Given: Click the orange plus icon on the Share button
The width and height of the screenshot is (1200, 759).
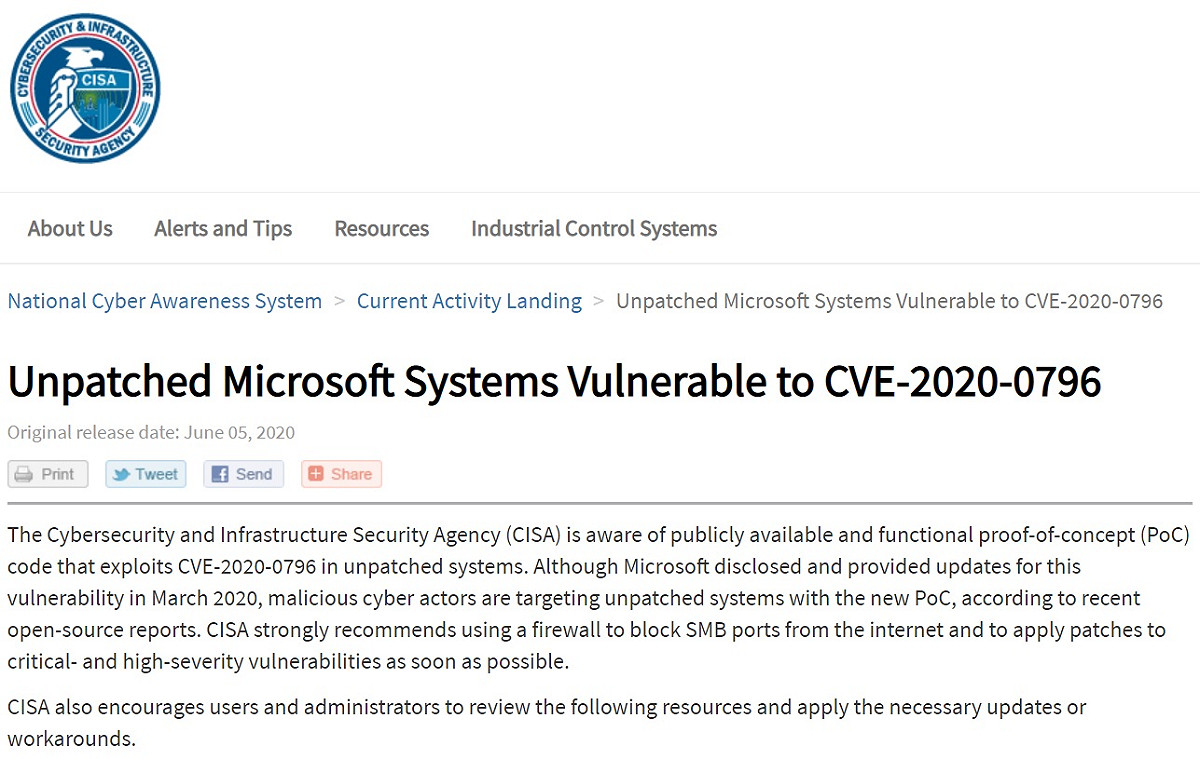Looking at the screenshot, I should (x=316, y=474).
